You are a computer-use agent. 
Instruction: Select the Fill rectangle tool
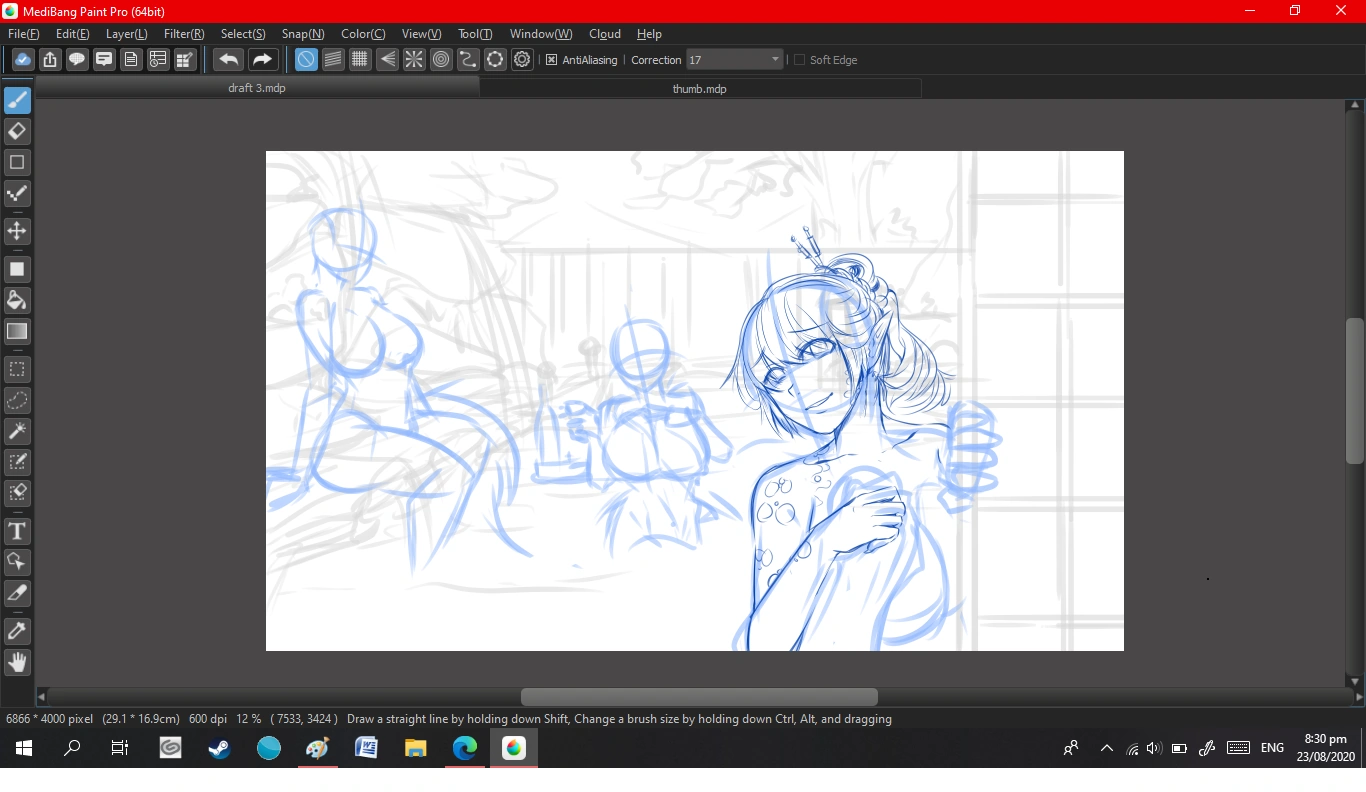pyautogui.click(x=17, y=269)
